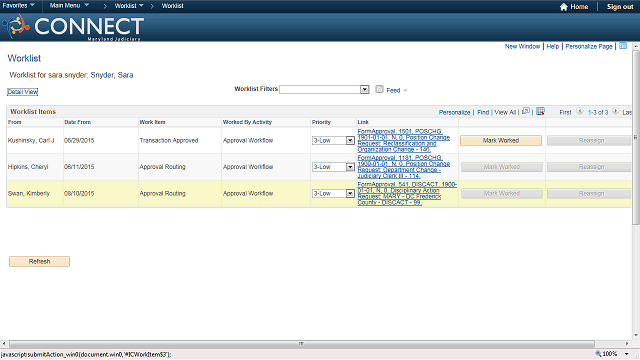Change priority for Kushinsky, Carl J row
Screen dimensions: 640x360
coord(333,140)
